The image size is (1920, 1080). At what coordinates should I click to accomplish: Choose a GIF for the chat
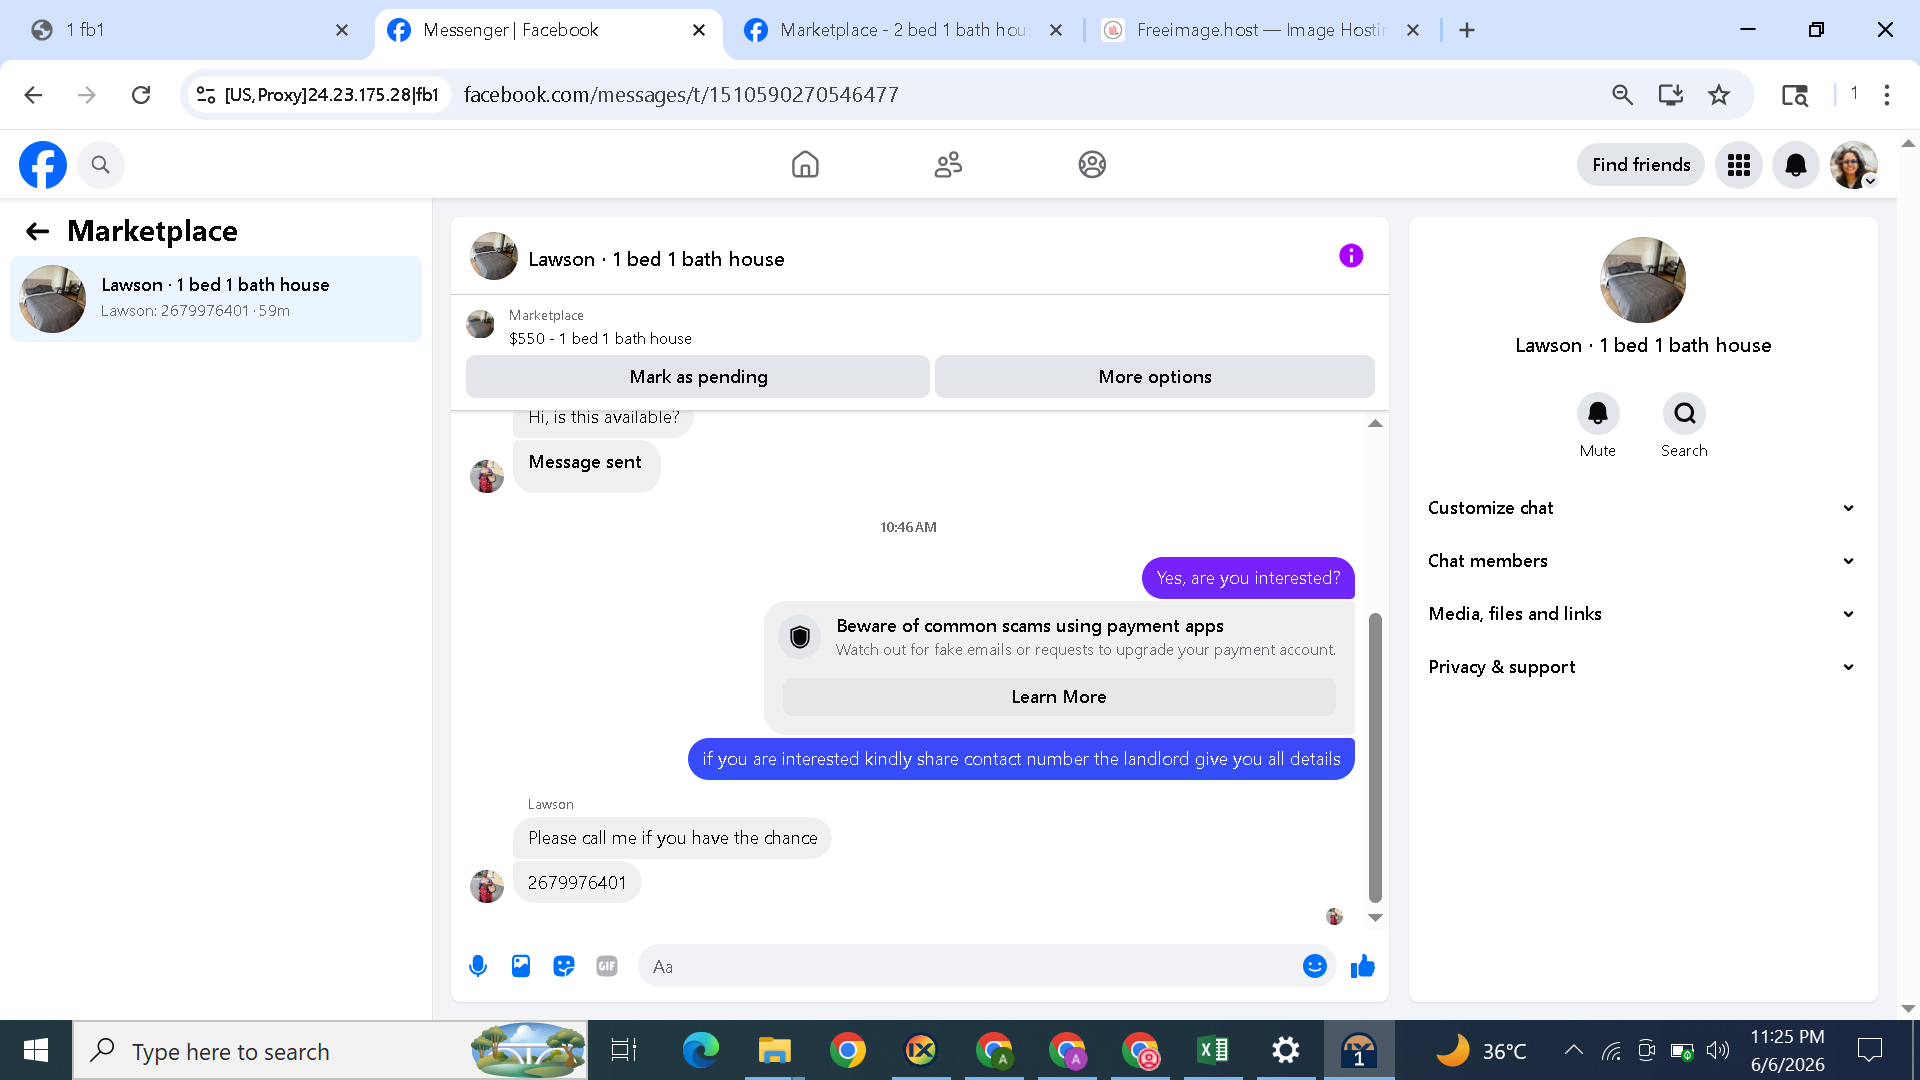tap(607, 966)
